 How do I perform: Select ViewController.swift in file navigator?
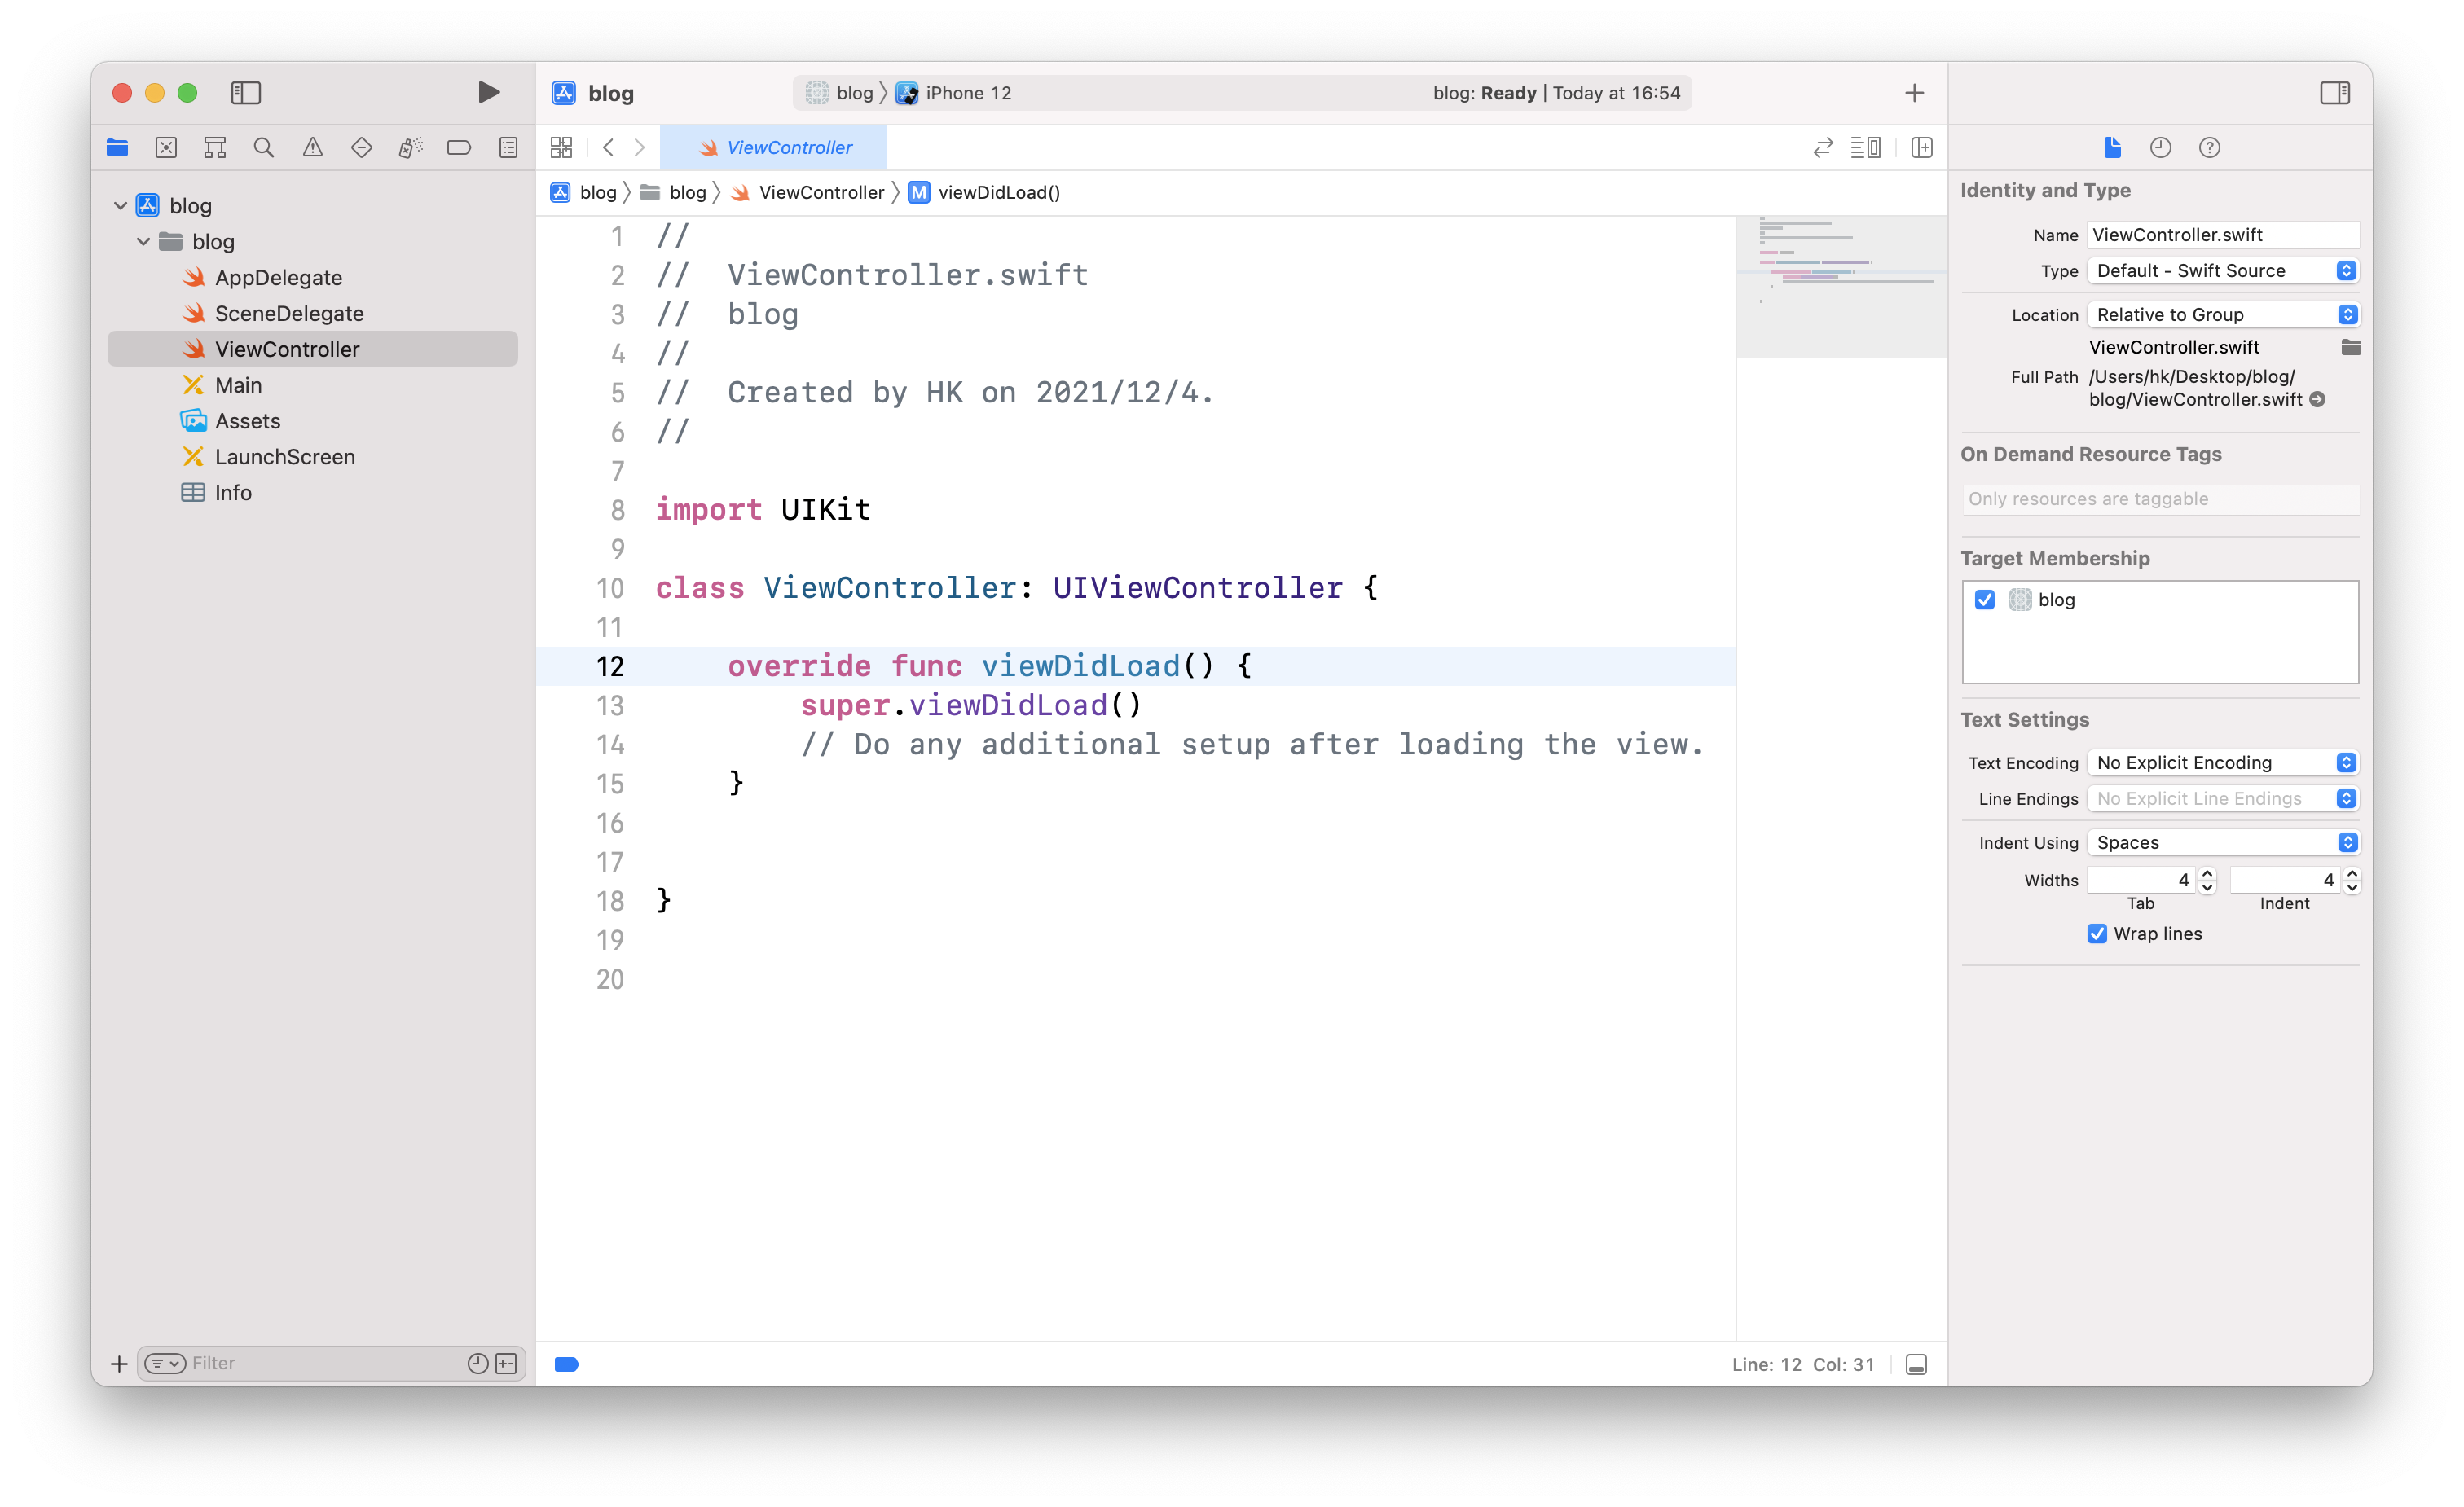click(287, 349)
